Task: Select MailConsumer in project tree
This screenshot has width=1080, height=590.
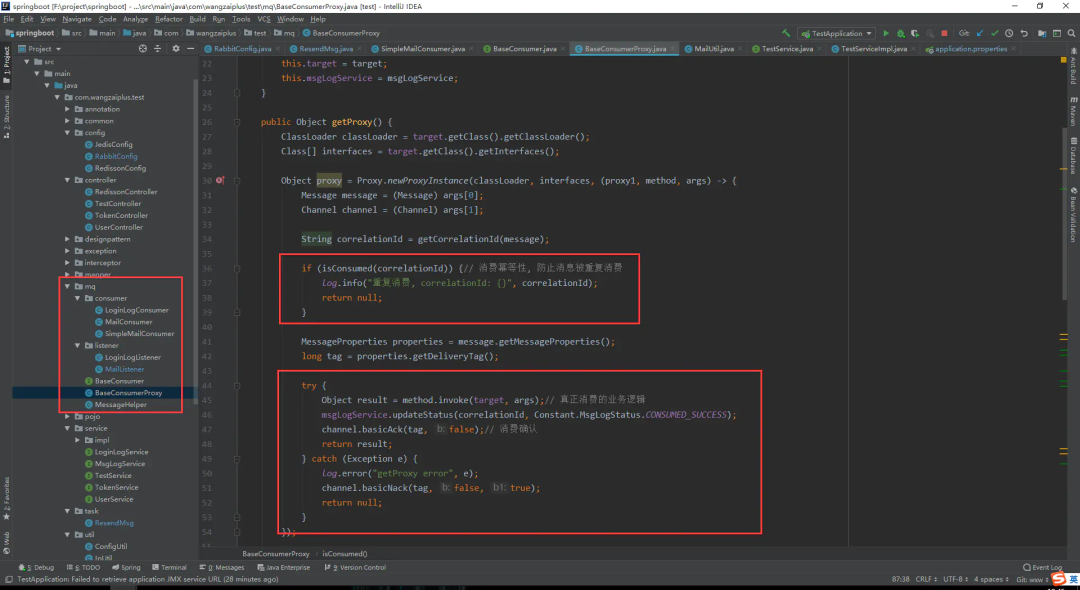Action: [x=128, y=322]
